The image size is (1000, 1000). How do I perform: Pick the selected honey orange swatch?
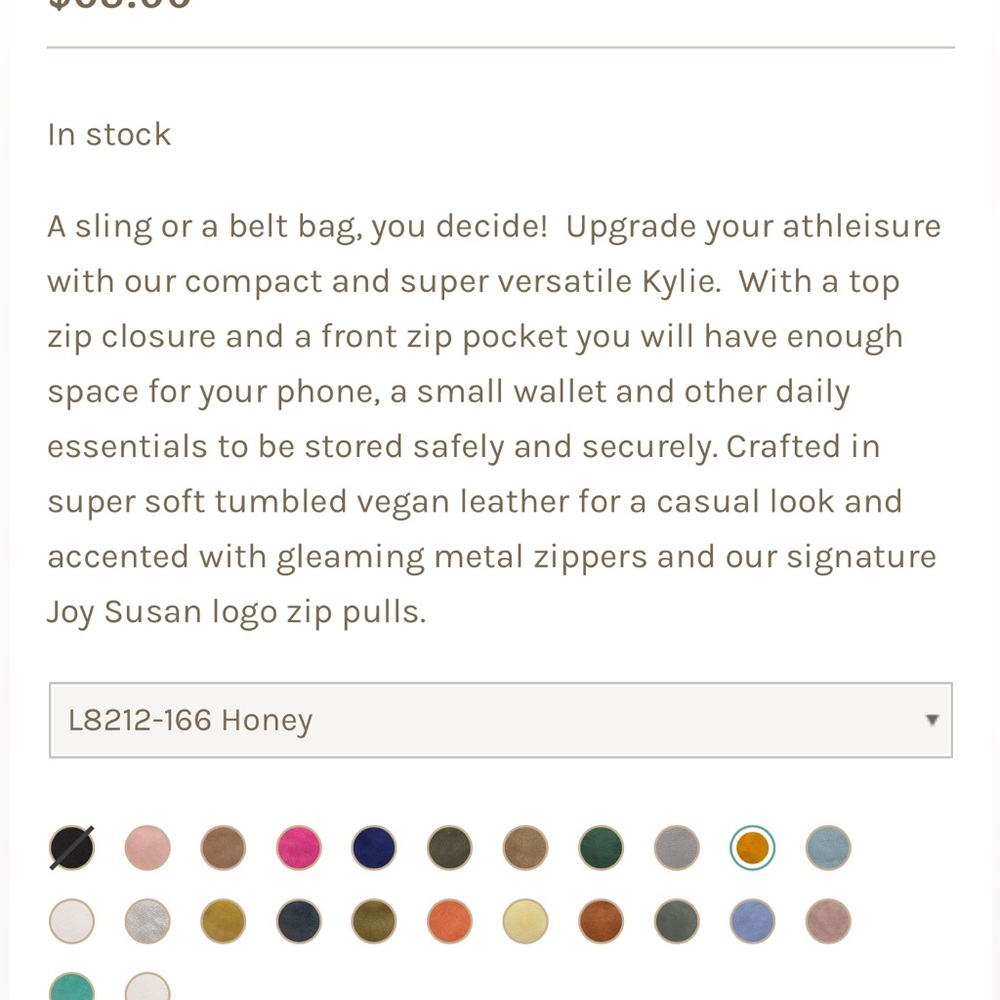pos(753,848)
